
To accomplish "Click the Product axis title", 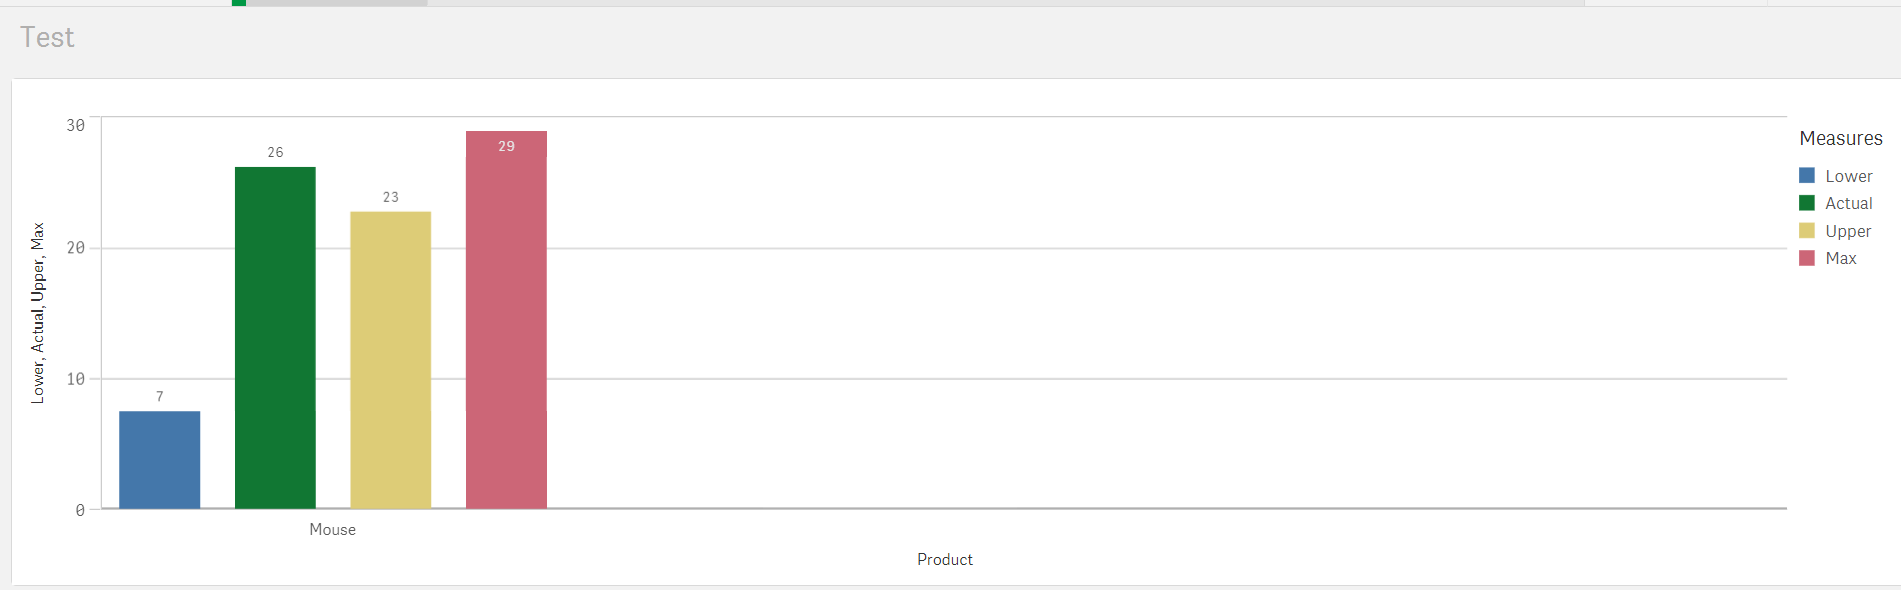I will (944, 560).
